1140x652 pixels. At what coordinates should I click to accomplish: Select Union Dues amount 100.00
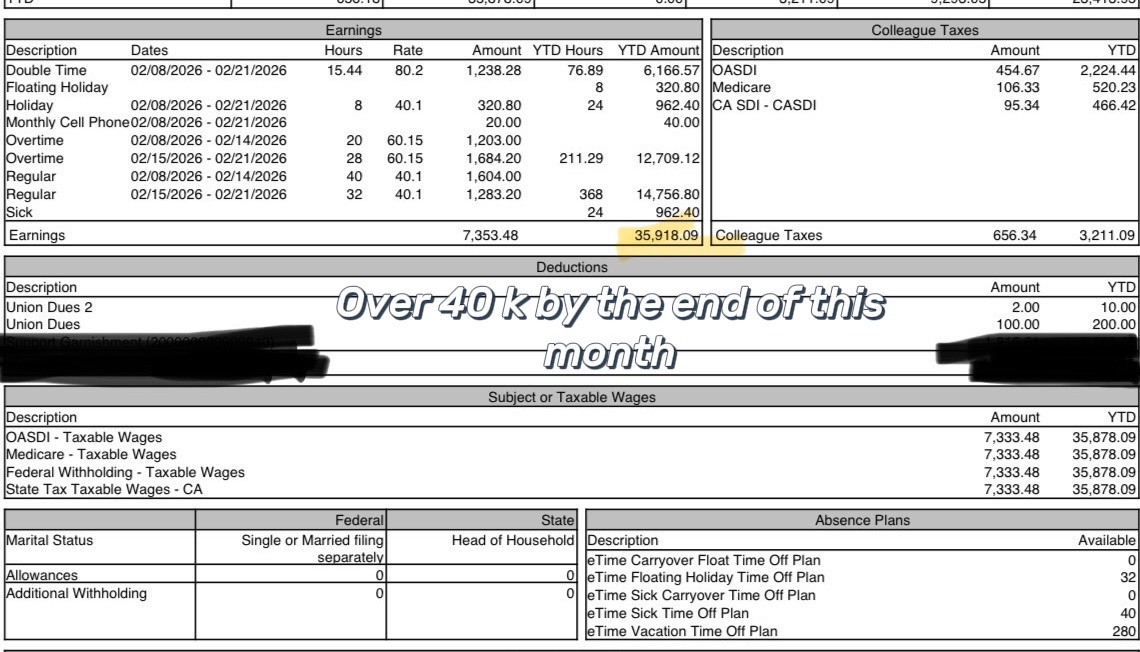tap(1018, 324)
